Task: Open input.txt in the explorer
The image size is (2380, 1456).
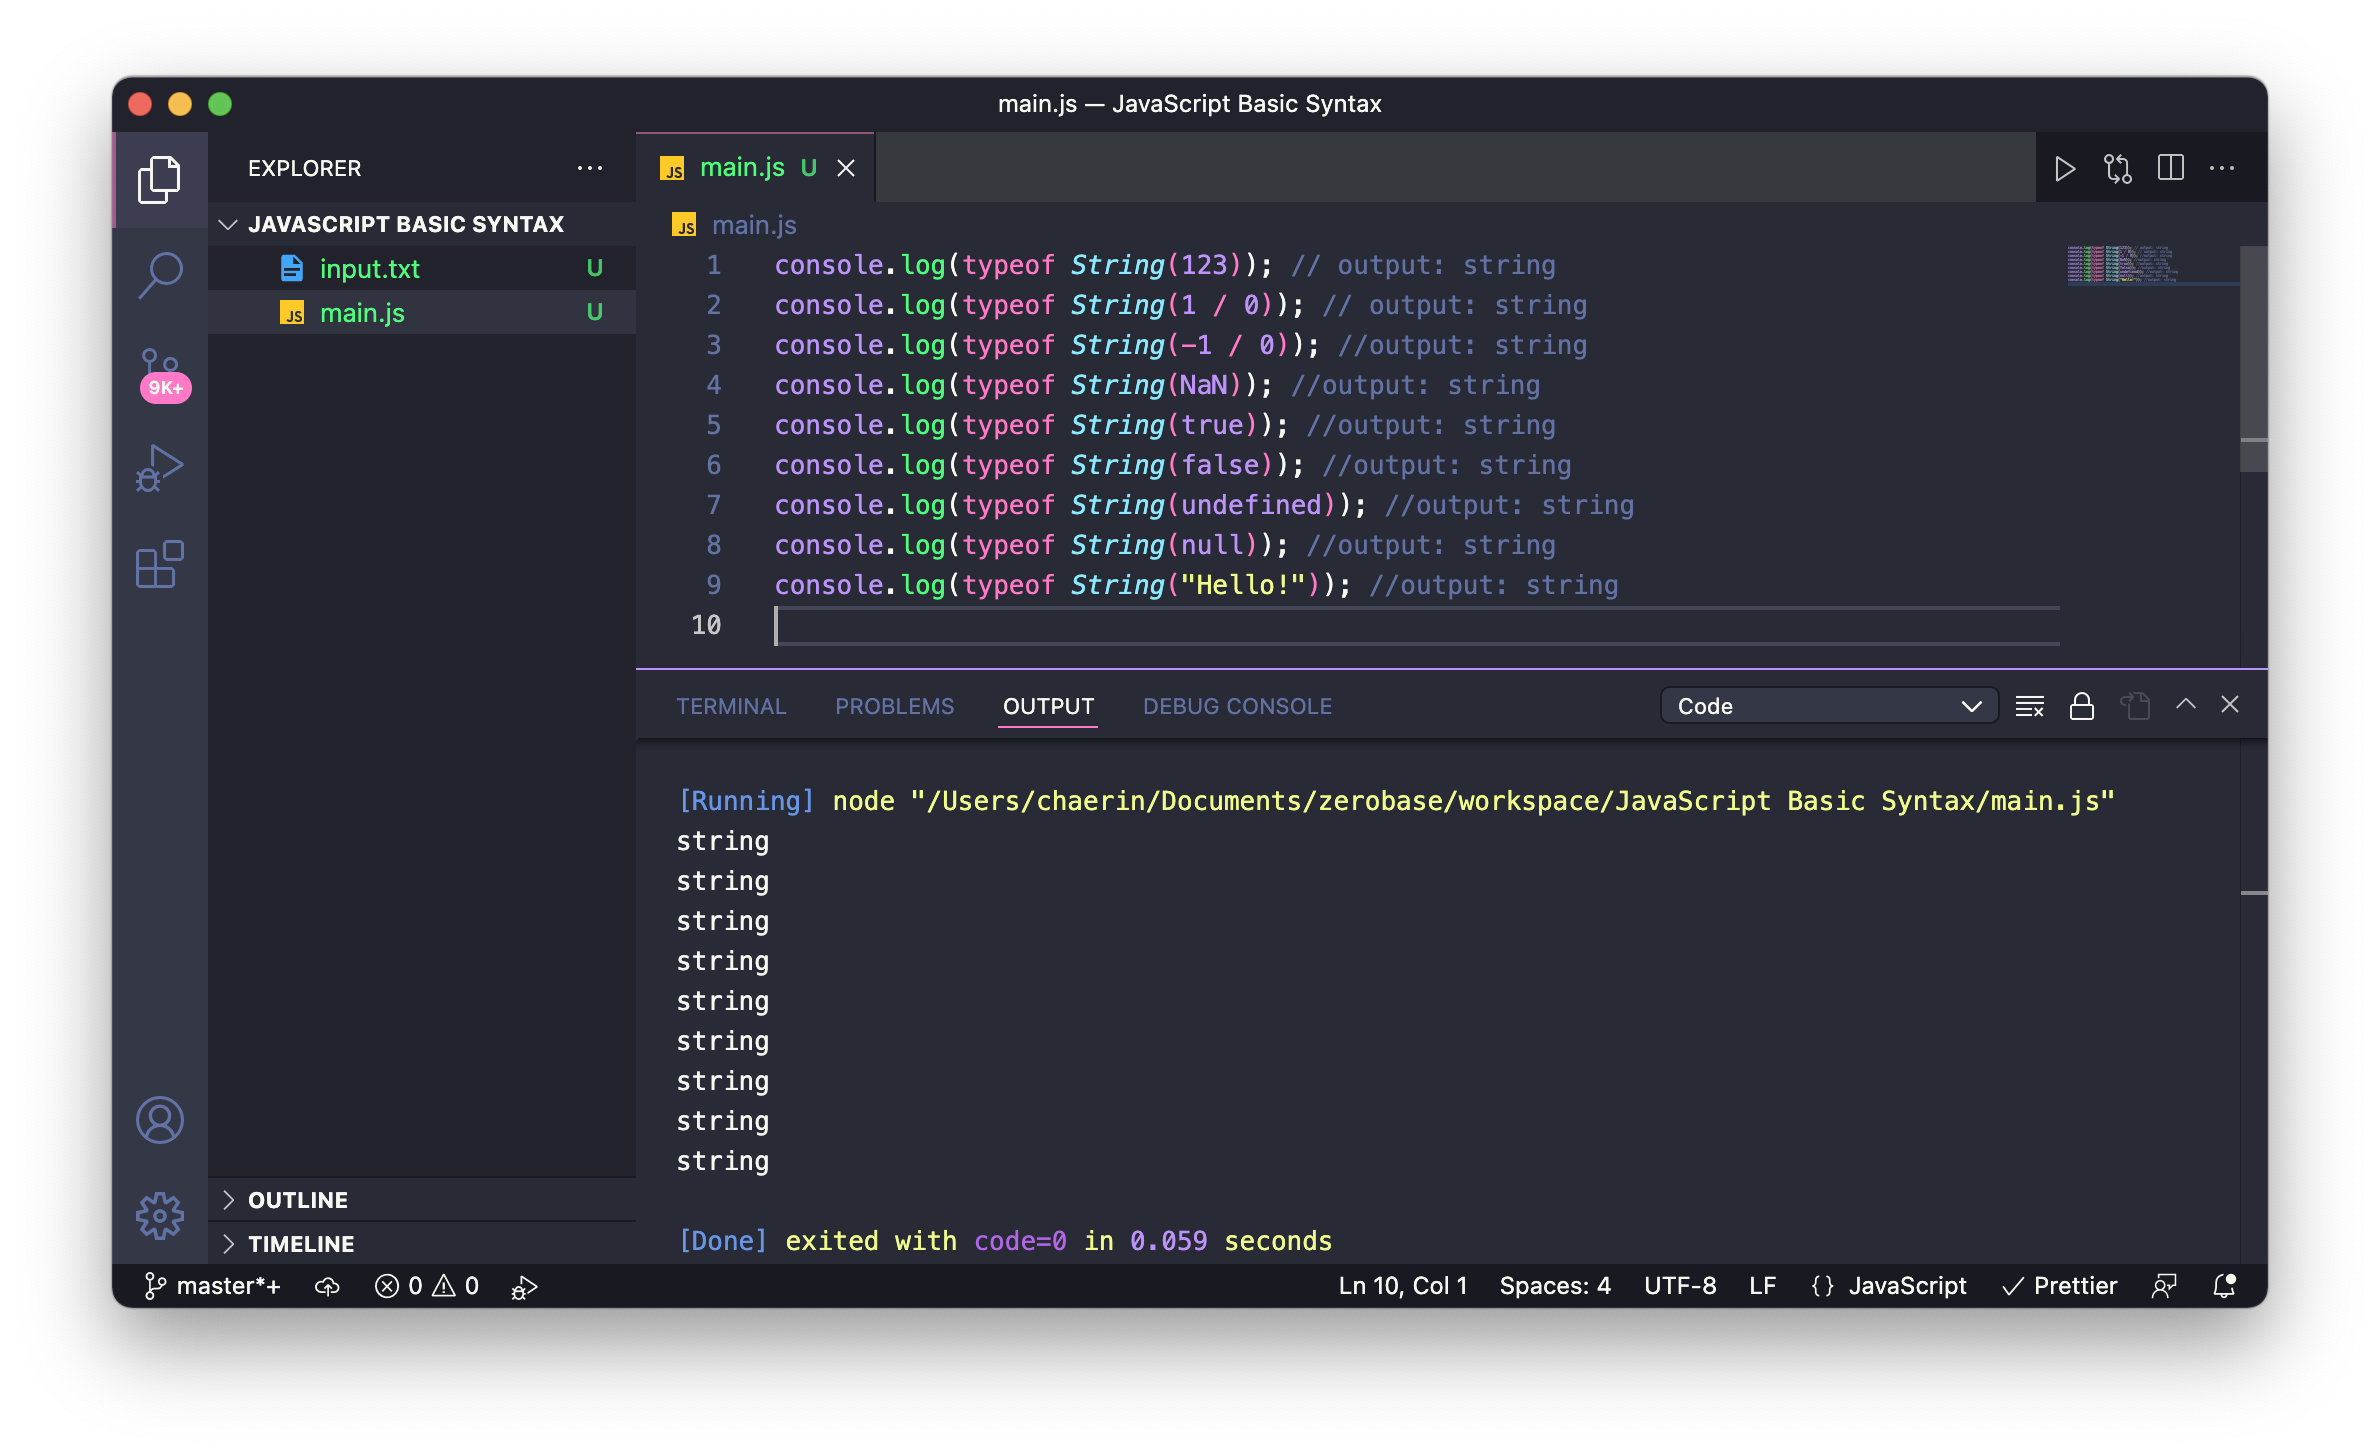Action: 369,269
